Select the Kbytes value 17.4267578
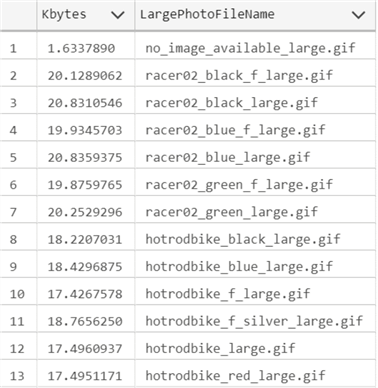The height and width of the screenshot is (388, 378). (85, 294)
